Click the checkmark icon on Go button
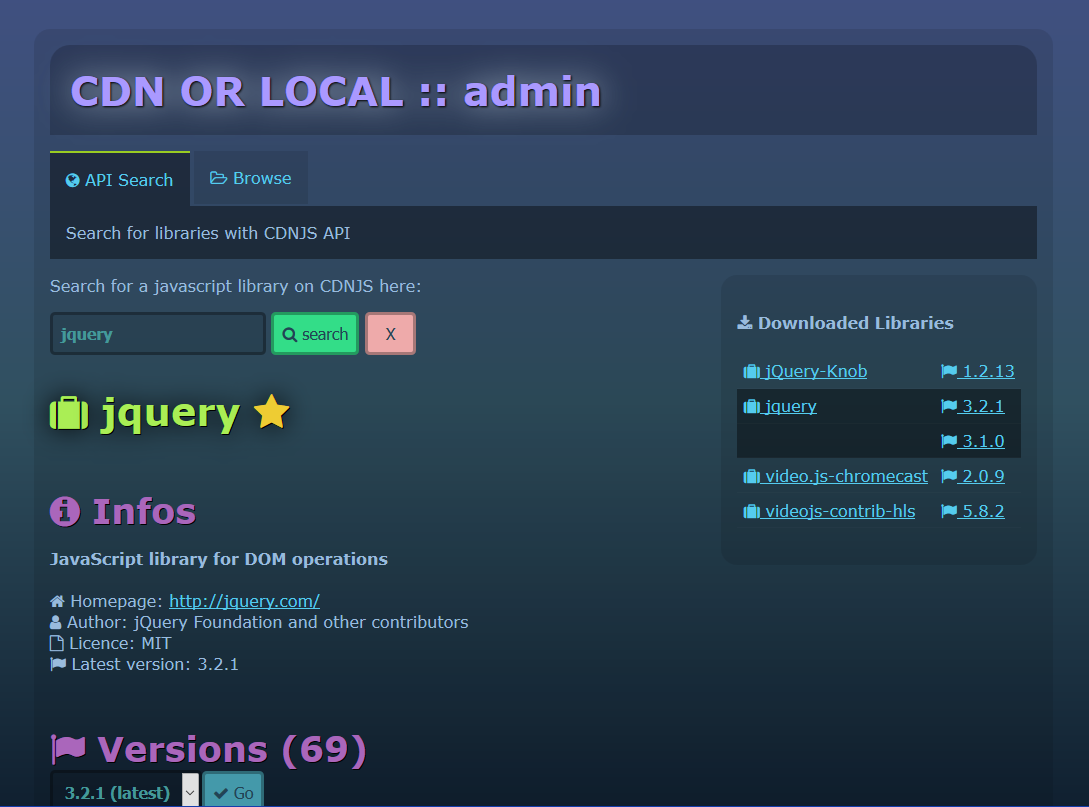This screenshot has width=1089, height=807. (x=221, y=793)
